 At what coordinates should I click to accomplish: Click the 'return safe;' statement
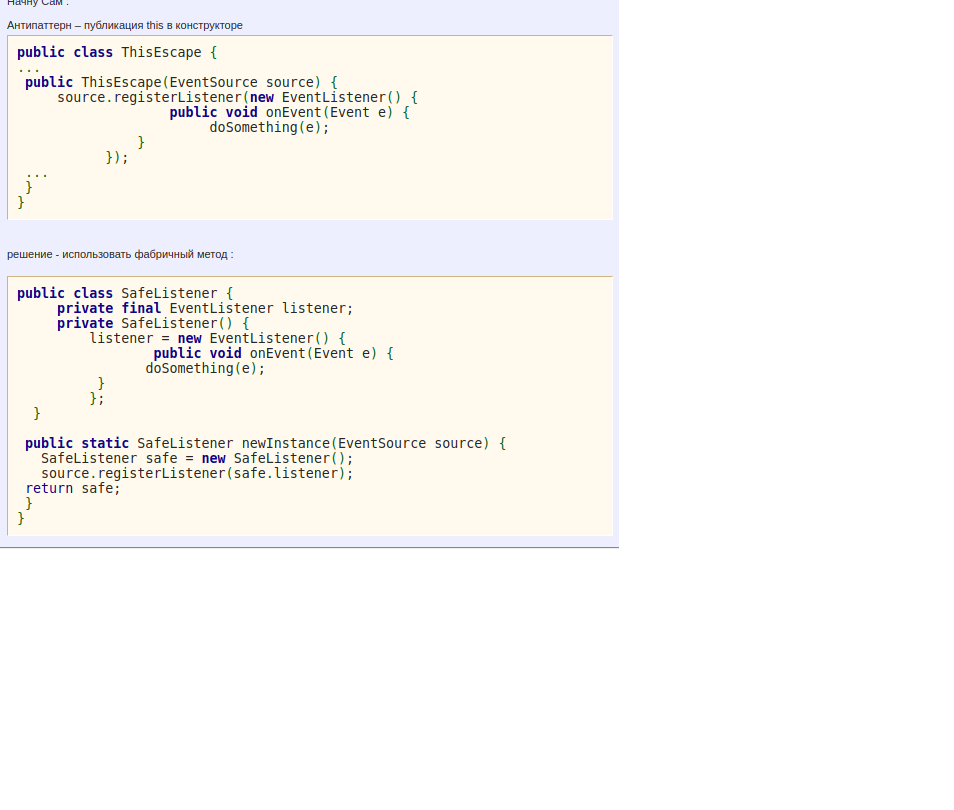coord(73,488)
